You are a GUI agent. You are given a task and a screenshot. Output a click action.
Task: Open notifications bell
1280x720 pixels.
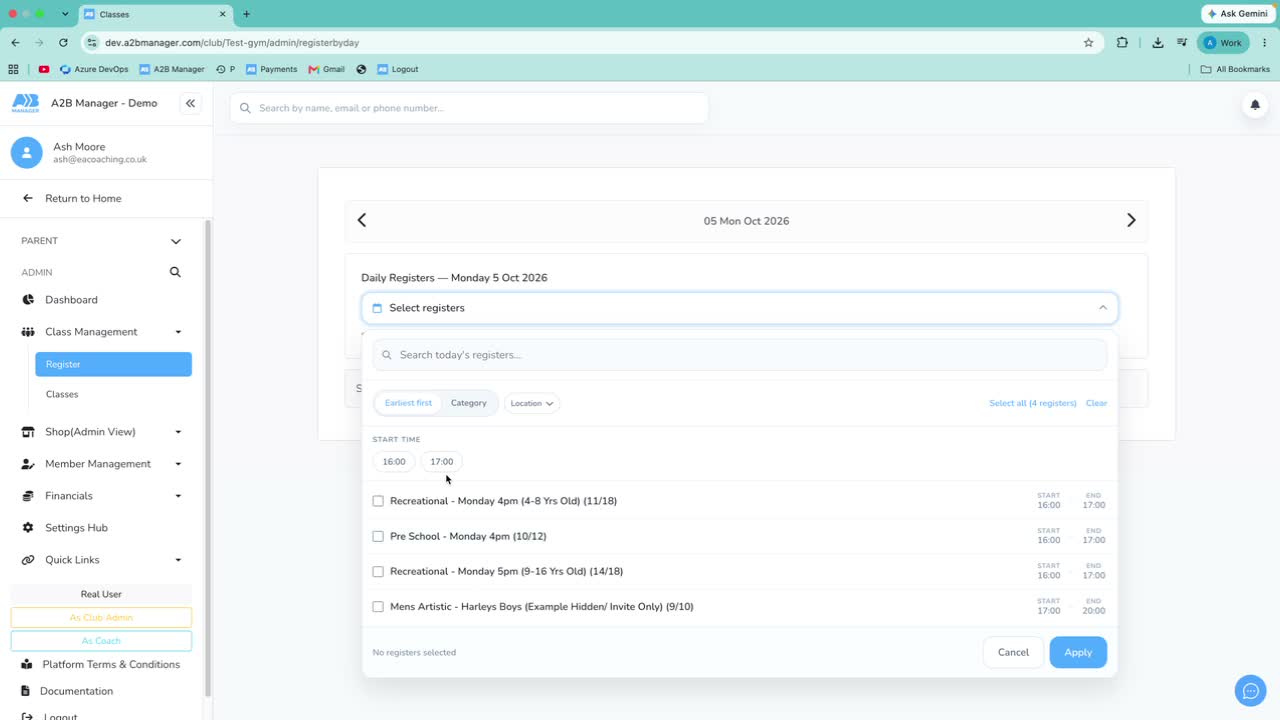(x=1255, y=105)
